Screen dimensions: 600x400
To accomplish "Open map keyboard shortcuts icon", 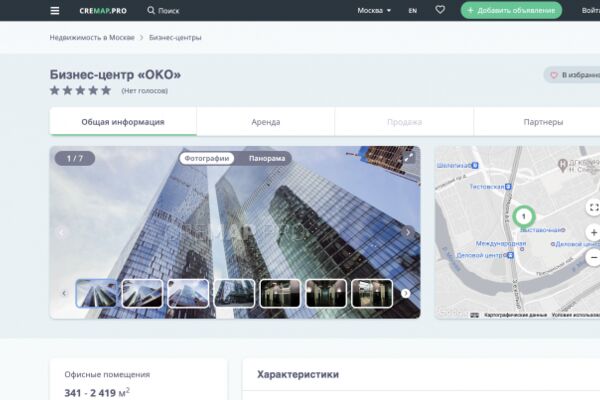I will click(x=474, y=315).
